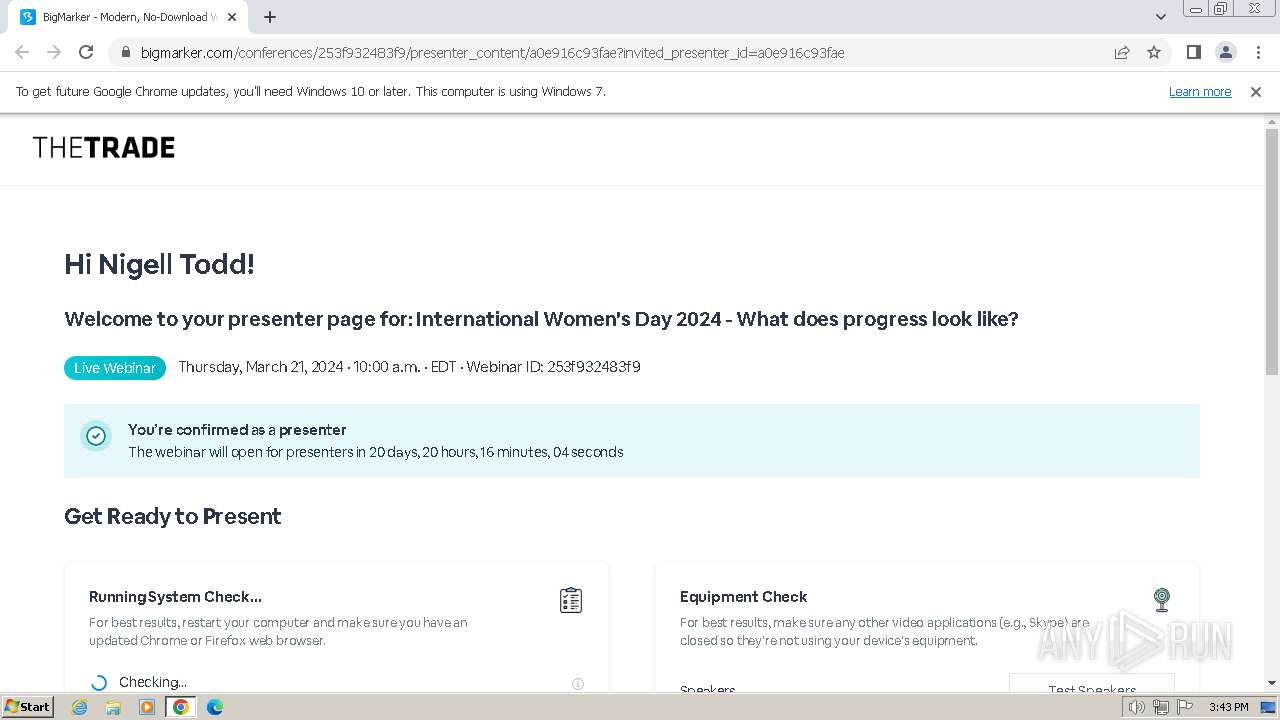Click the presenter countdown timer text
The image size is (1280, 720).
tap(376, 452)
